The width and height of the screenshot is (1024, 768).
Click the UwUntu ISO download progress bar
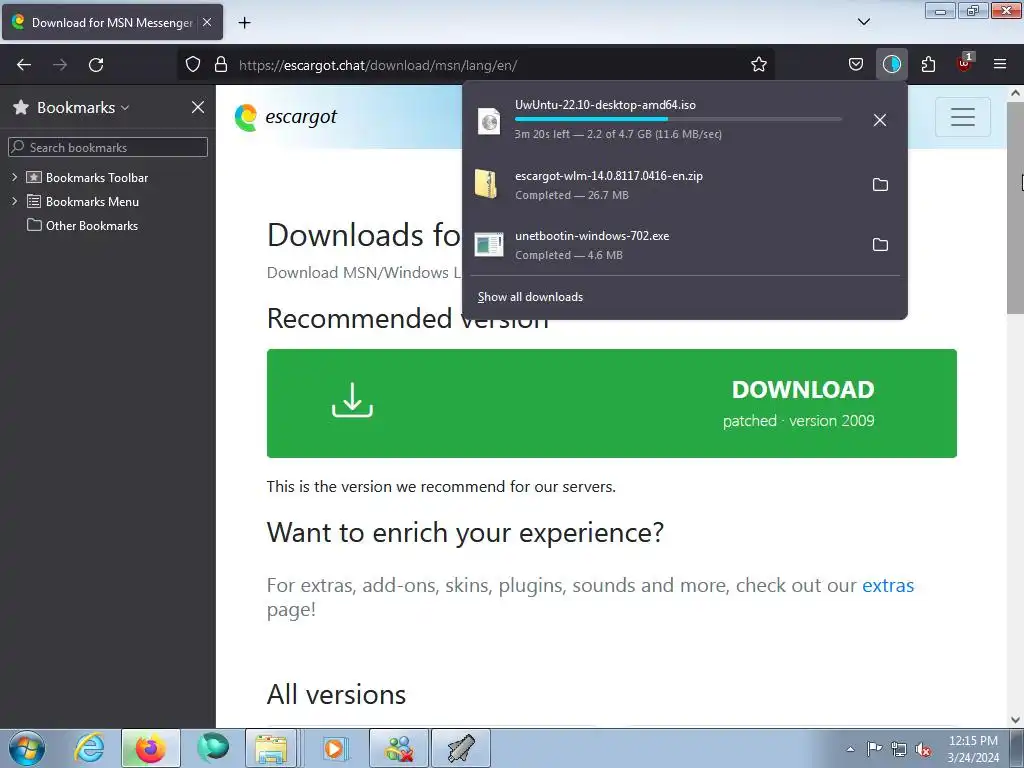(x=677, y=119)
